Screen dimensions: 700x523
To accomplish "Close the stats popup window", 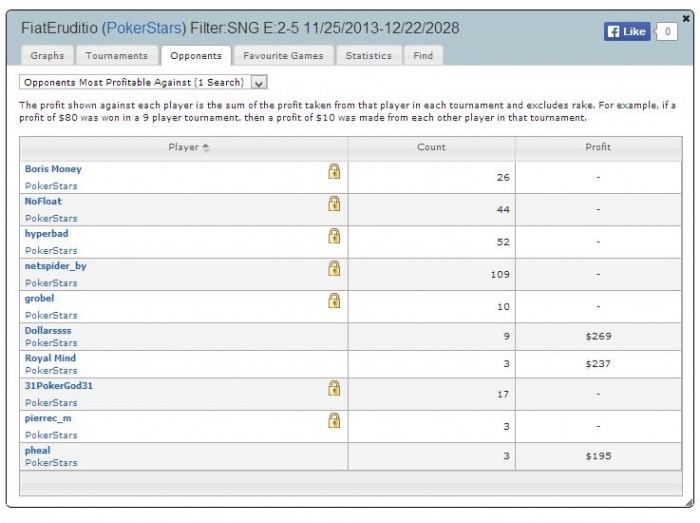I will tap(686, 18).
